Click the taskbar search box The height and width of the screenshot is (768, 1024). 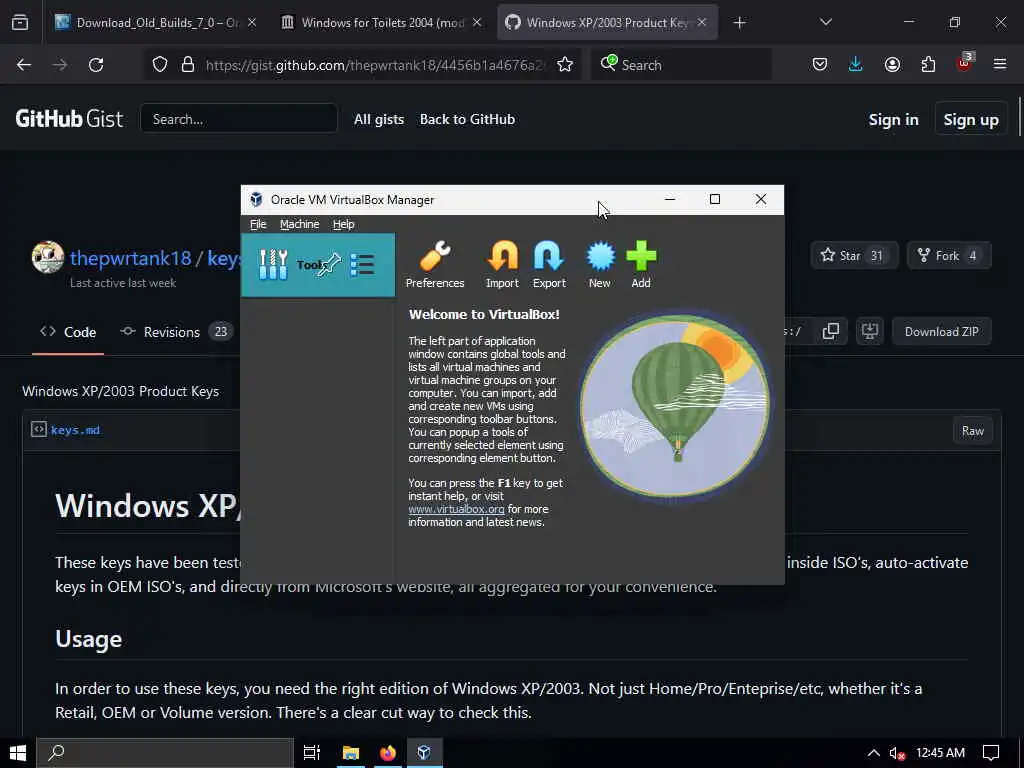point(165,753)
